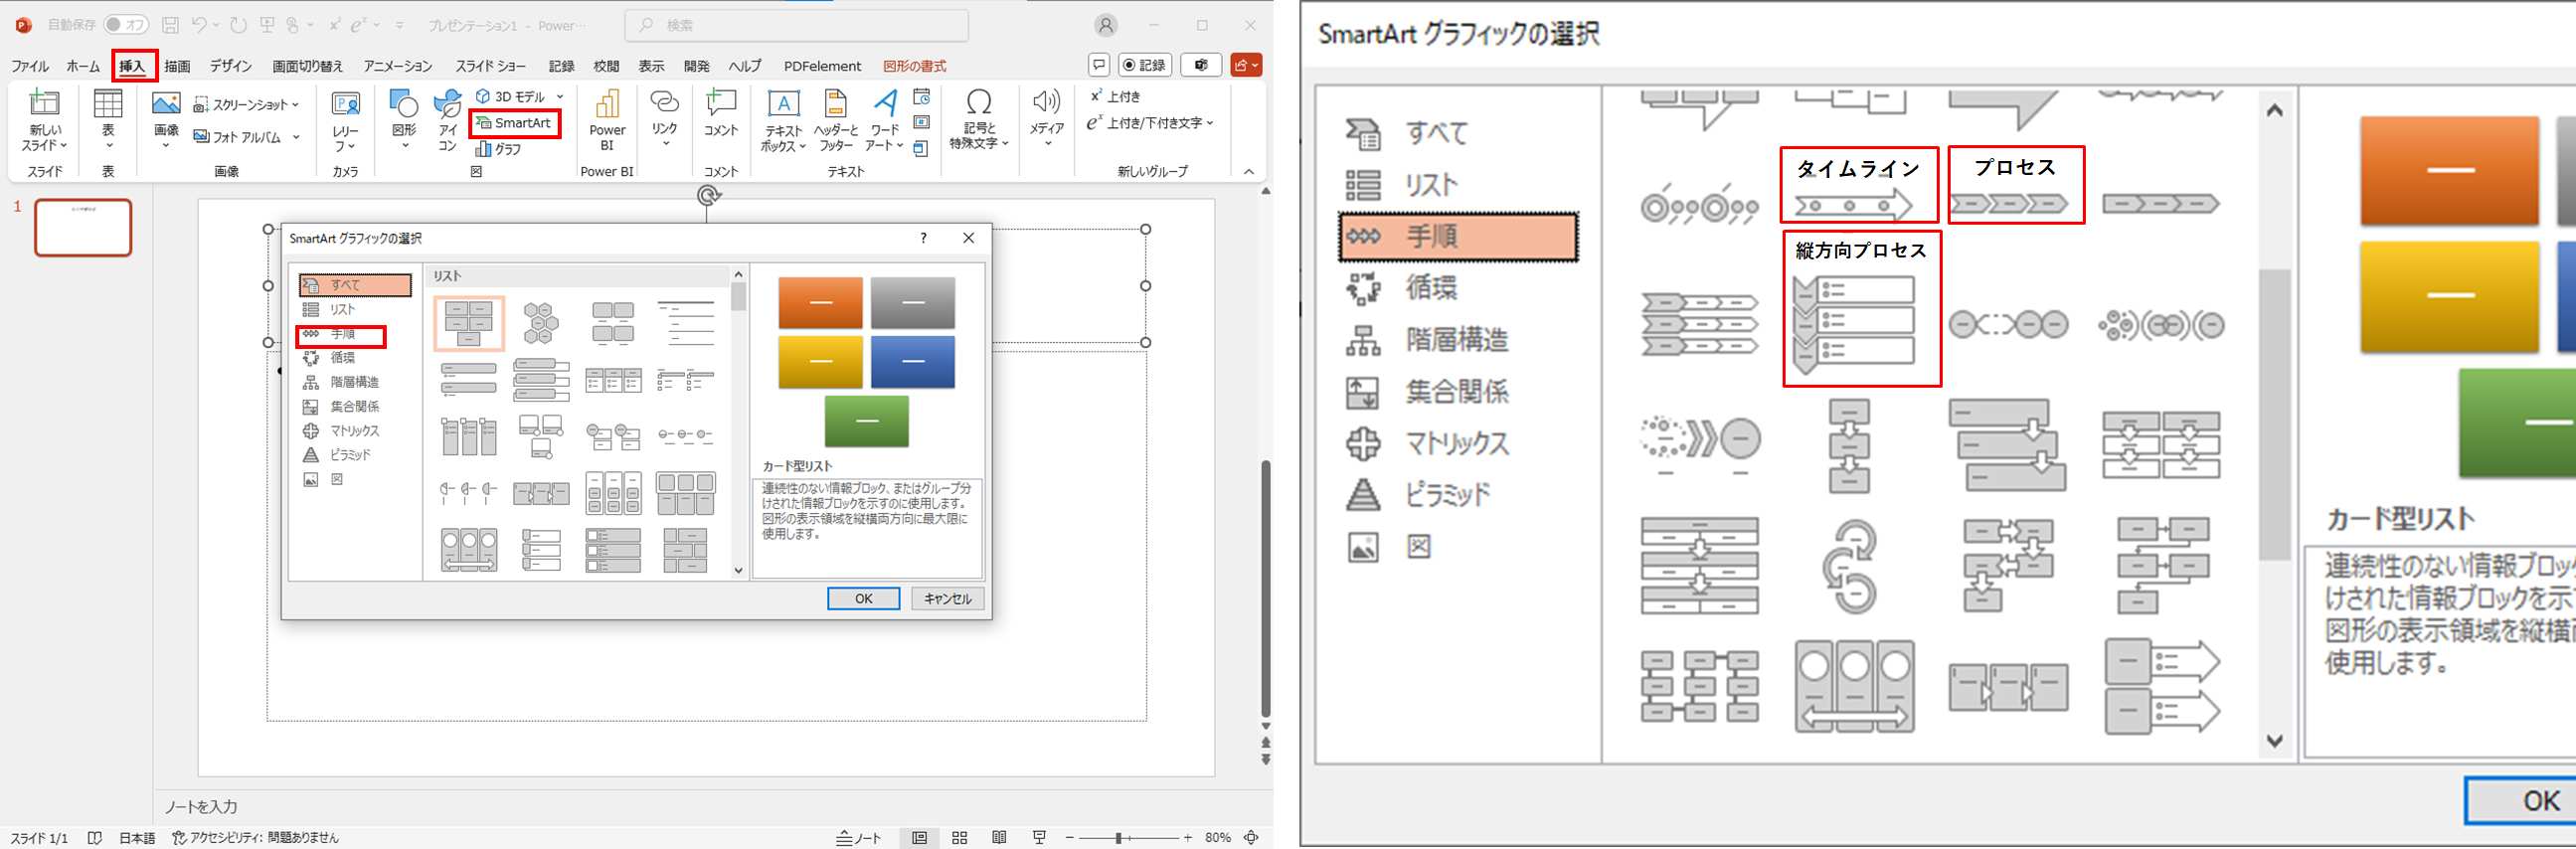This screenshot has height=849, width=2576.
Task: Expand フォト アルバム dropdown arrow
Action: [x=296, y=137]
